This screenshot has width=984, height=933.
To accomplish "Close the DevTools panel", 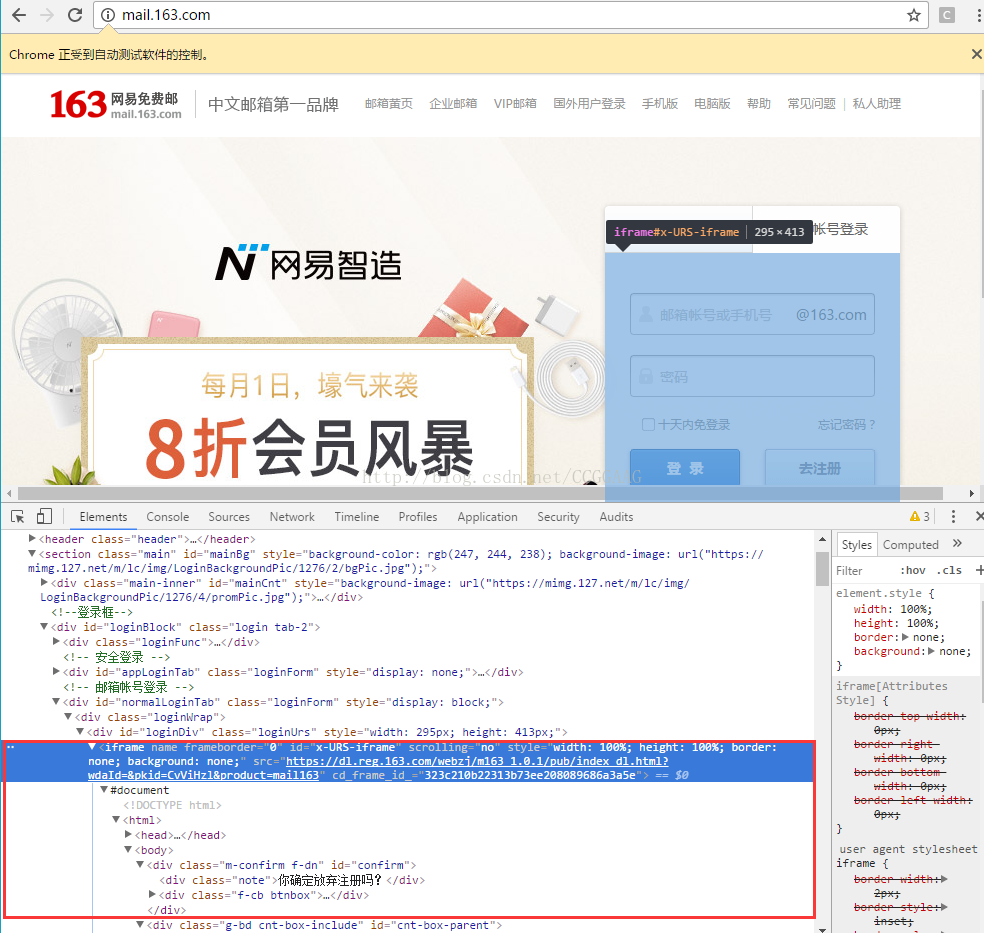I will coord(978,516).
